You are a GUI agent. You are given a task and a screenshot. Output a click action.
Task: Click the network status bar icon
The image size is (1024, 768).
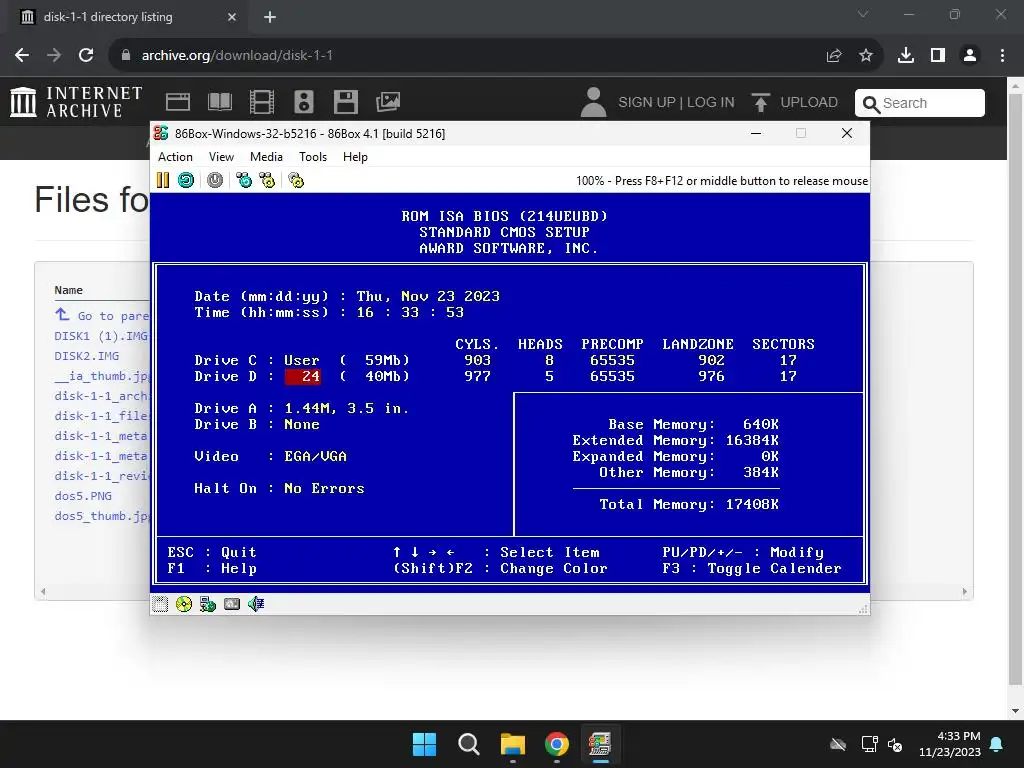[x=208, y=604]
